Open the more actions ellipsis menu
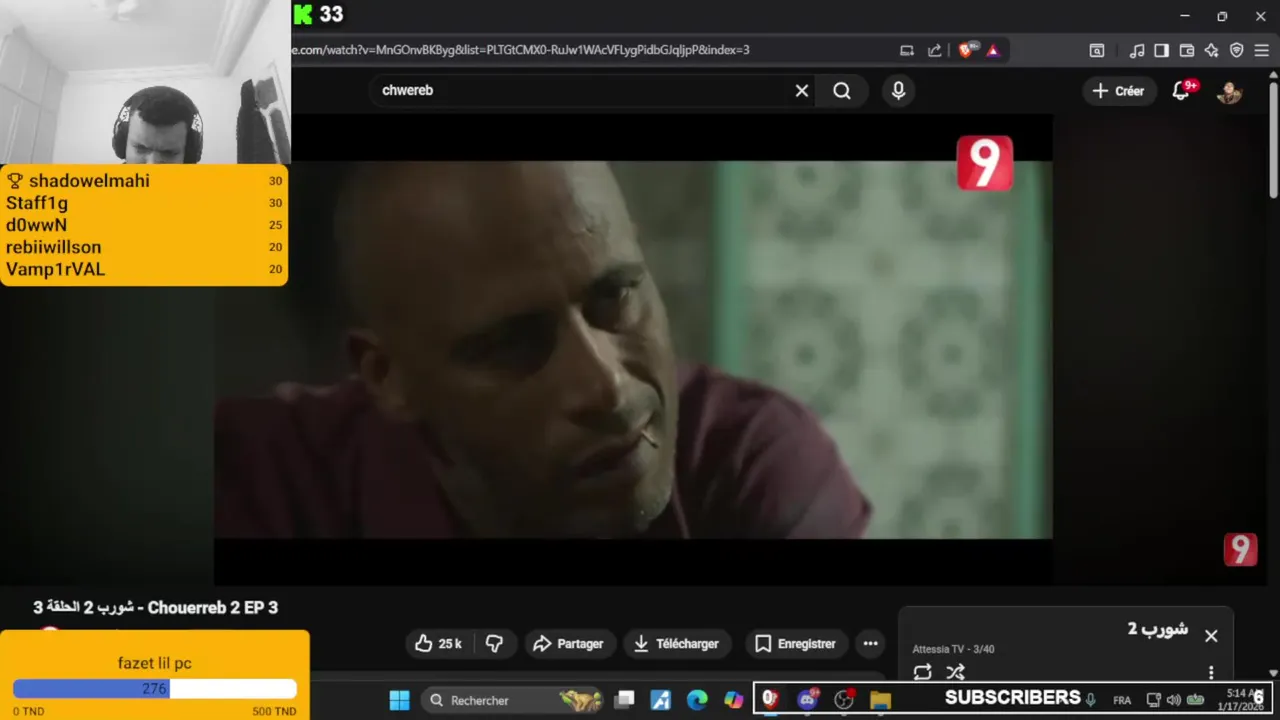Viewport: 1280px width, 720px height. click(870, 644)
